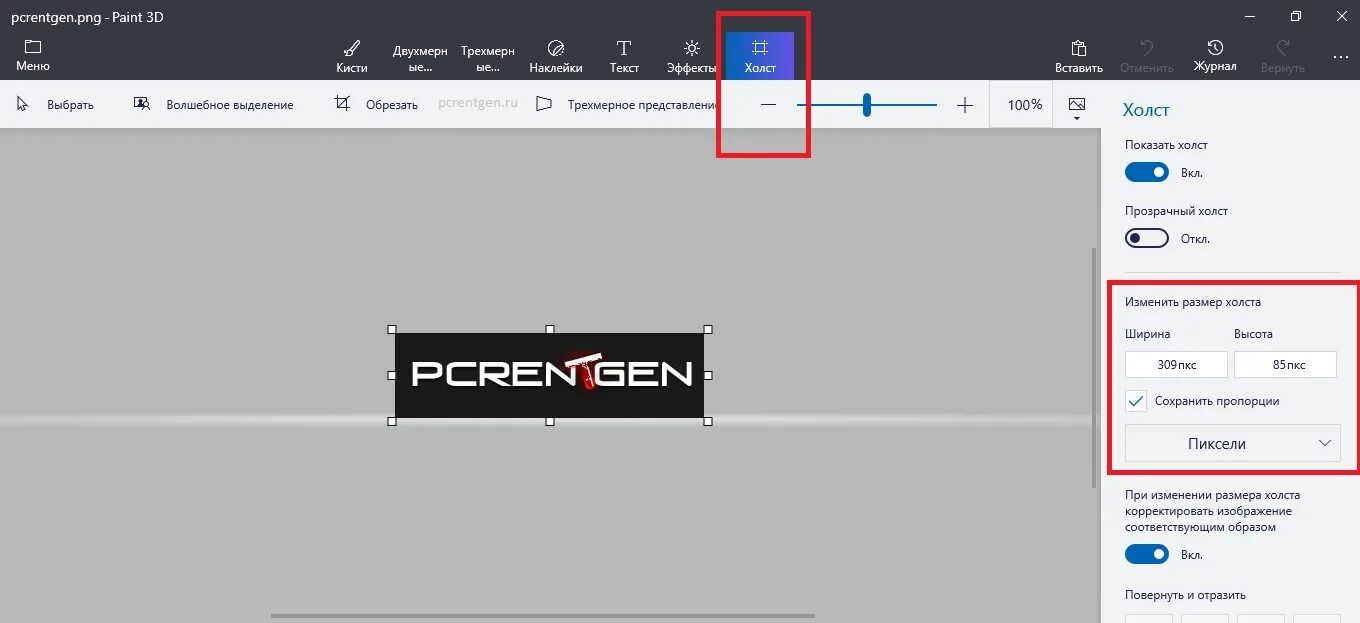Click the PCRENTGEN logo image on canvas
The image size is (1360, 623).
click(x=549, y=375)
